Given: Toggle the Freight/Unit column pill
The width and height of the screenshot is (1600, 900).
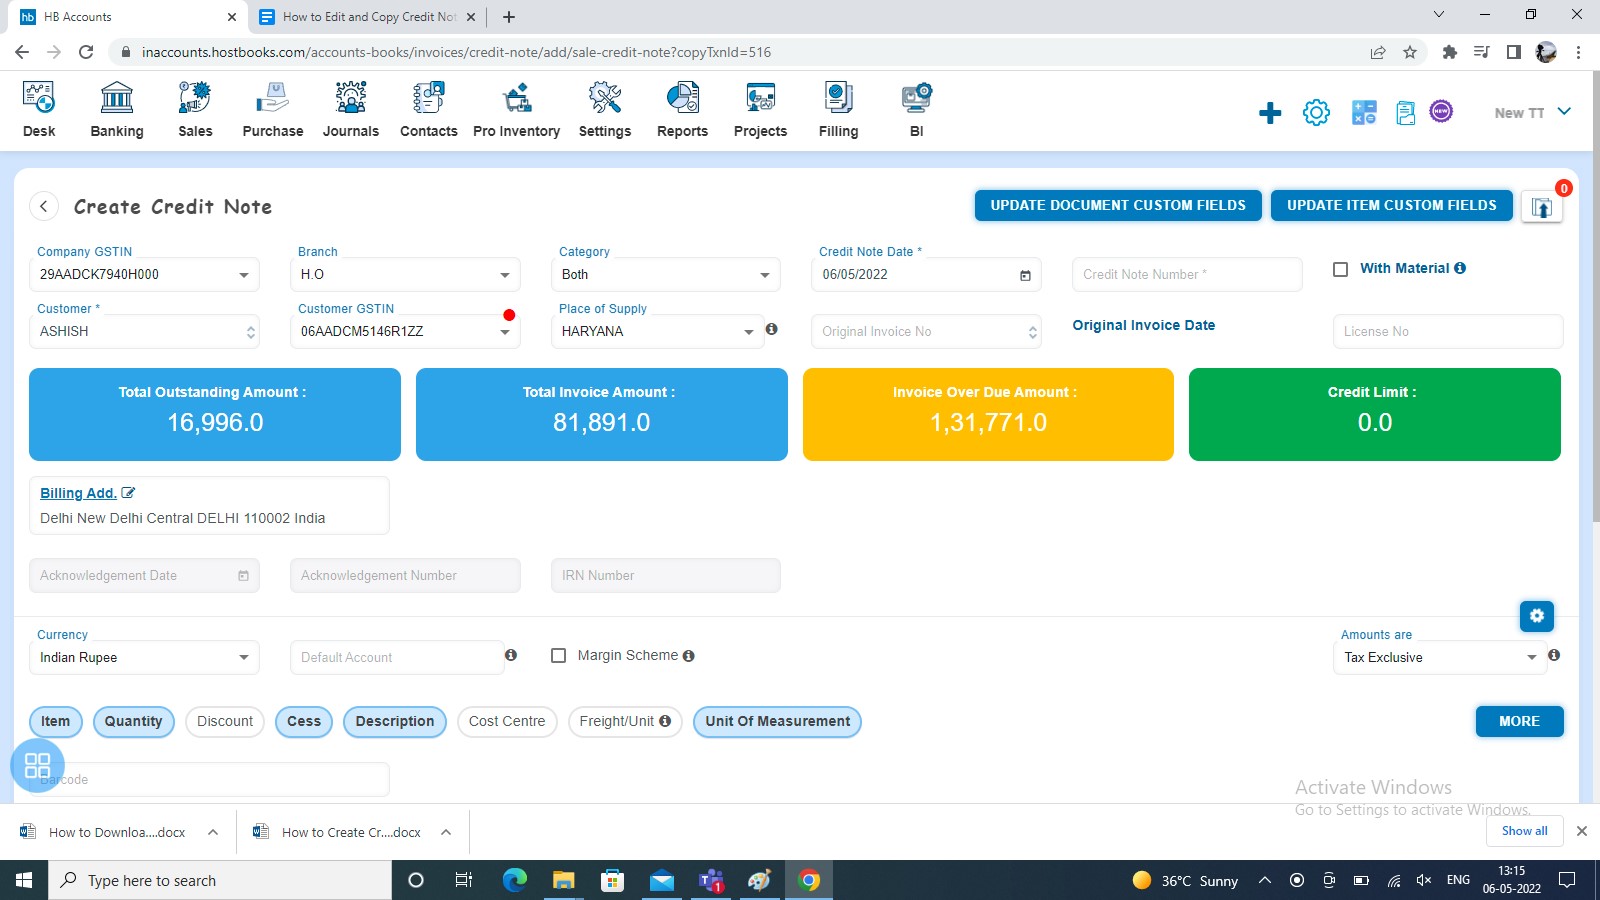Looking at the screenshot, I should coord(625,721).
